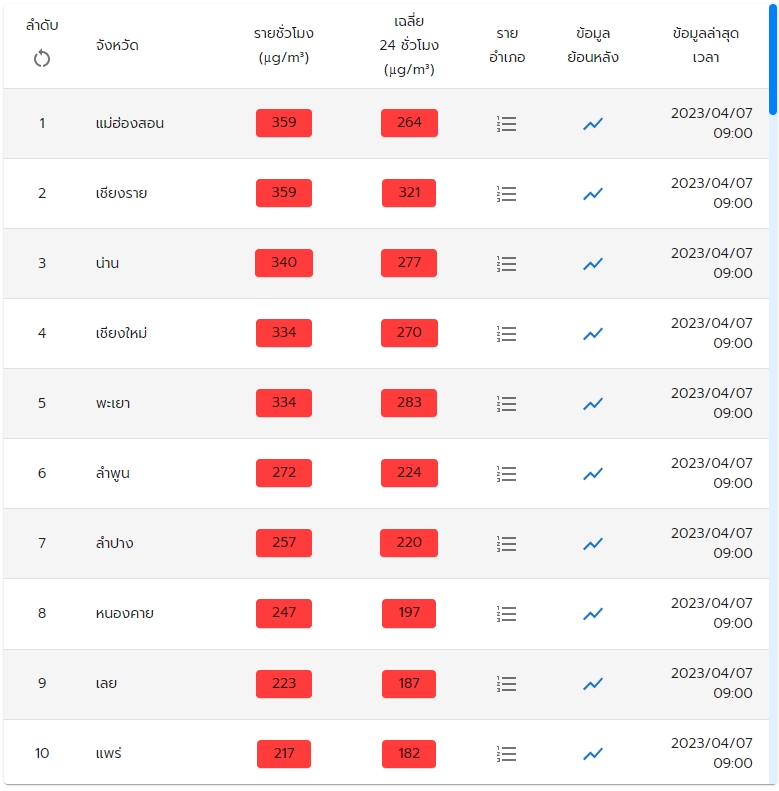Image resolution: width=779 pixels, height=791 pixels.
Task: Click แม่ฮ่องสอน hourly value 359 badge
Action: coord(284,123)
